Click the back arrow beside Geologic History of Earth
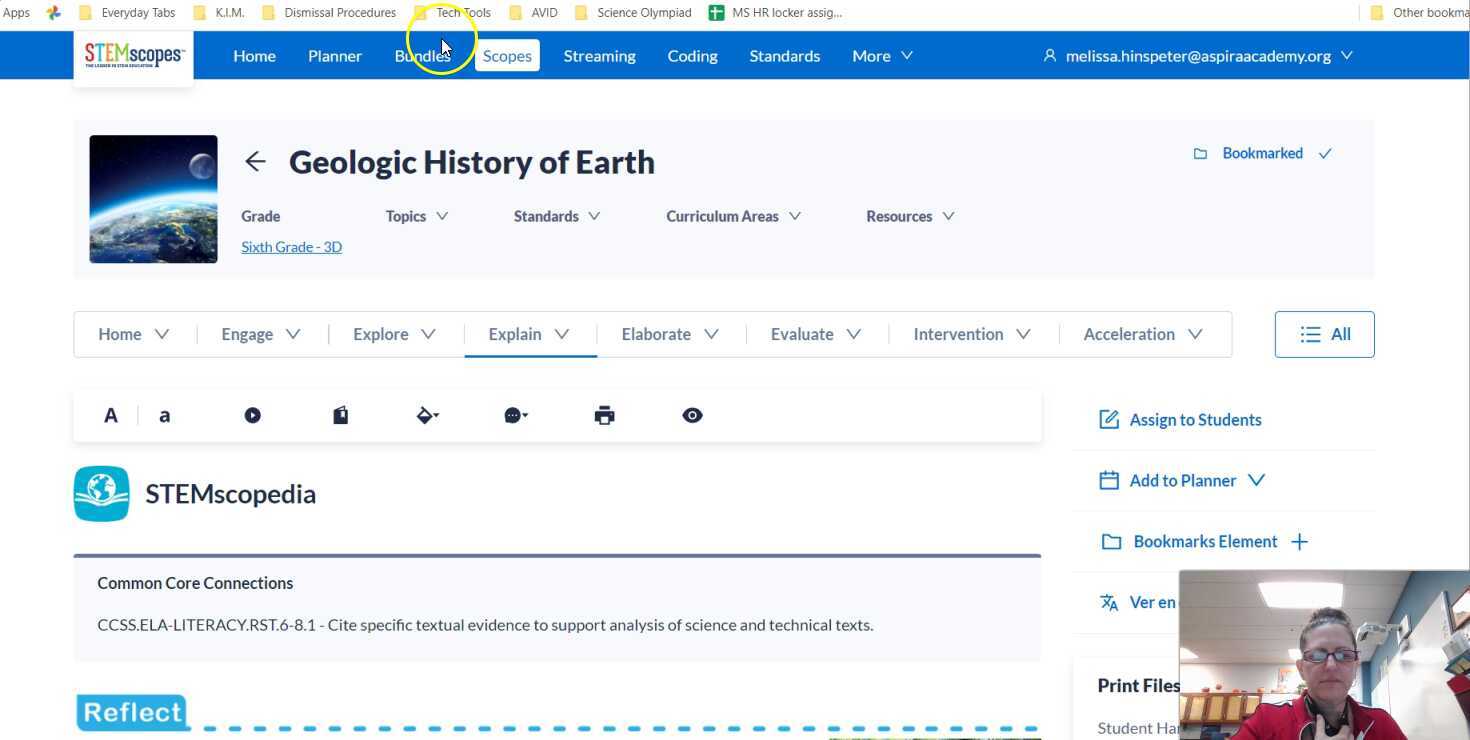Viewport: 1470px width, 740px height. point(255,161)
